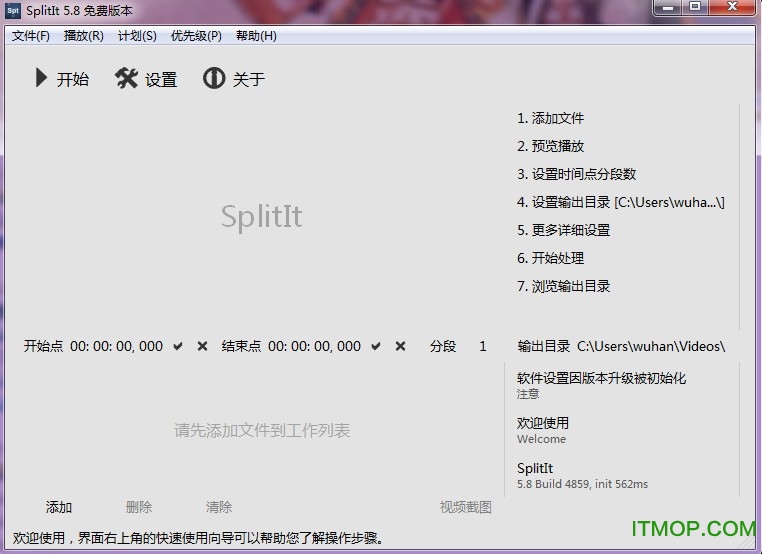The width and height of the screenshot is (762, 554).
Task: Open the 播放(R) menu
Action: tap(83, 36)
